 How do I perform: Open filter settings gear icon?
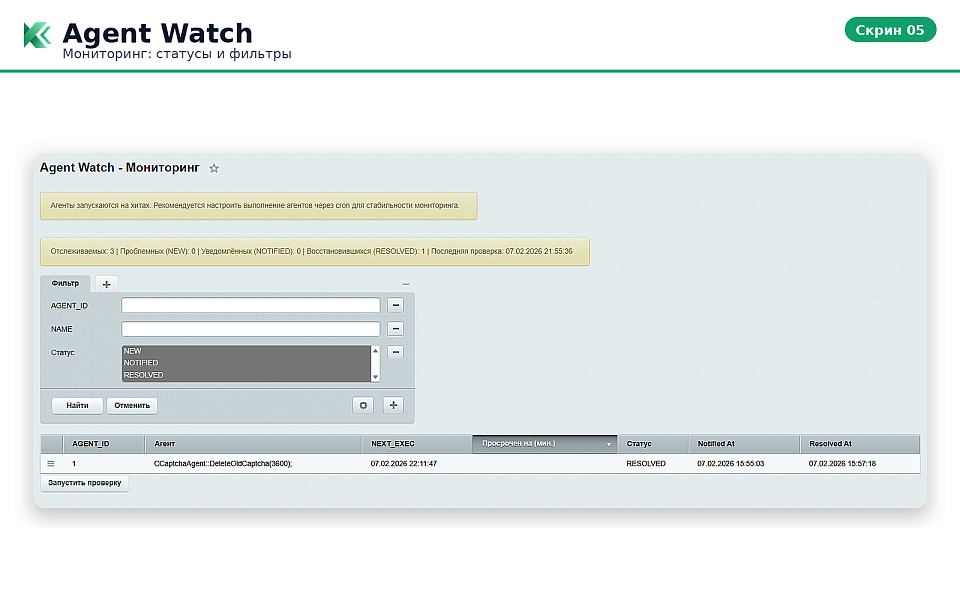(364, 405)
